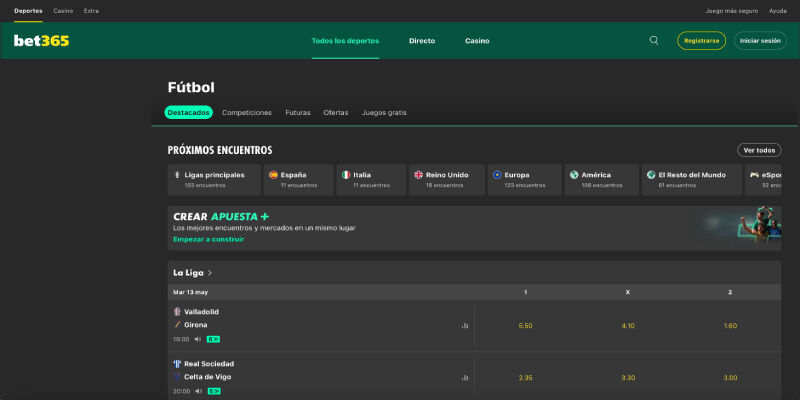The height and width of the screenshot is (400, 800).
Task: Expand La Liga with its chevron
Action: point(210,273)
